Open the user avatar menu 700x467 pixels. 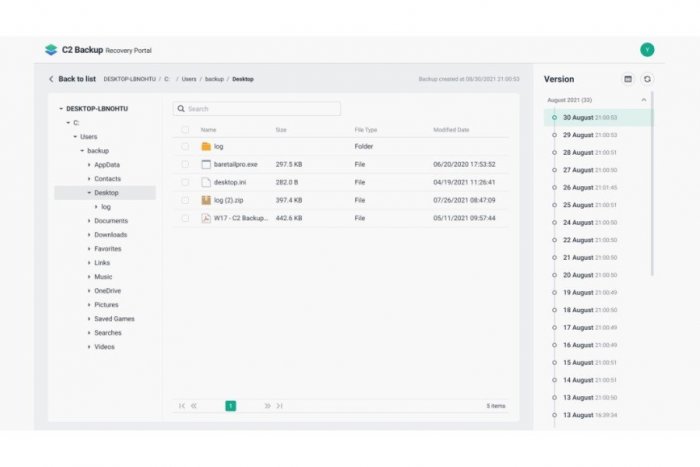point(647,49)
